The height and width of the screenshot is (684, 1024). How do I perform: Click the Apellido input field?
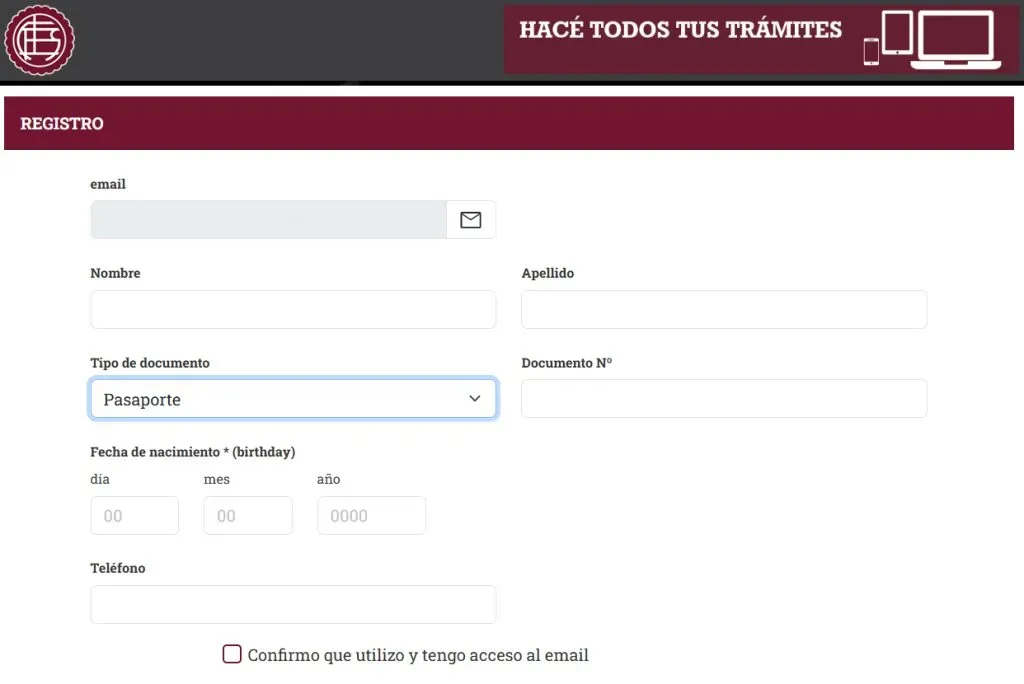click(723, 309)
